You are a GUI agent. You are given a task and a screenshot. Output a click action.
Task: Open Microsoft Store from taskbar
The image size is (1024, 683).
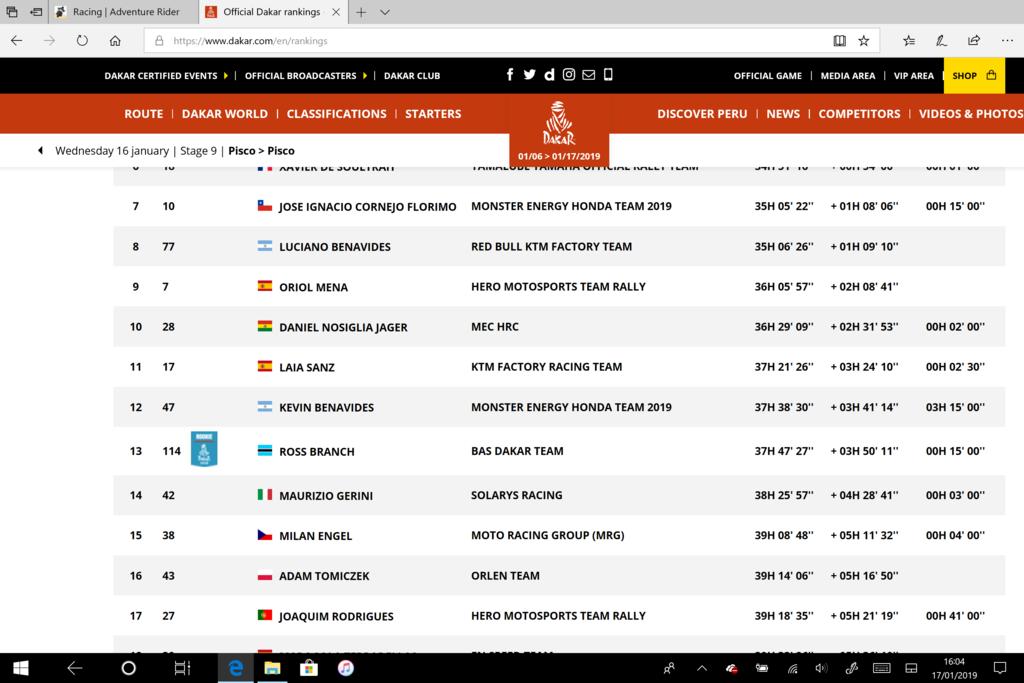(309, 668)
